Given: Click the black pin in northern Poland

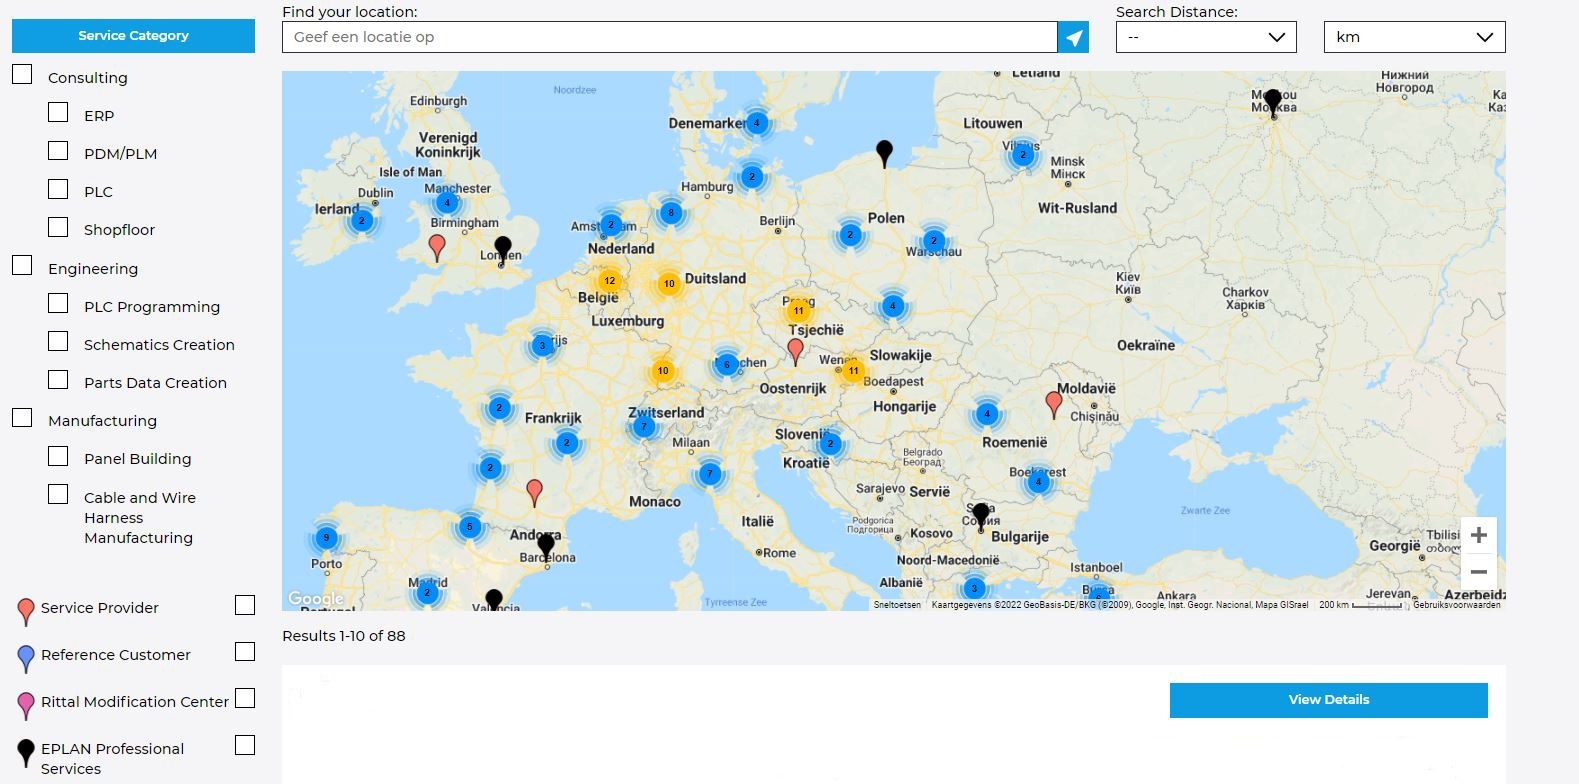Looking at the screenshot, I should click(x=884, y=152).
